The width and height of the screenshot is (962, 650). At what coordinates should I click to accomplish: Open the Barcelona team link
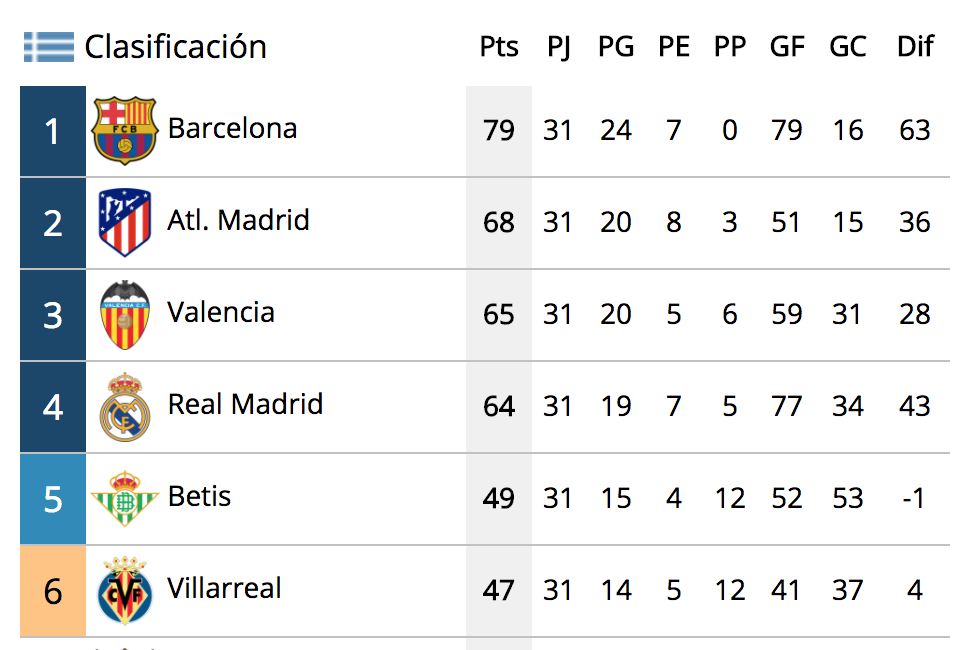233,129
